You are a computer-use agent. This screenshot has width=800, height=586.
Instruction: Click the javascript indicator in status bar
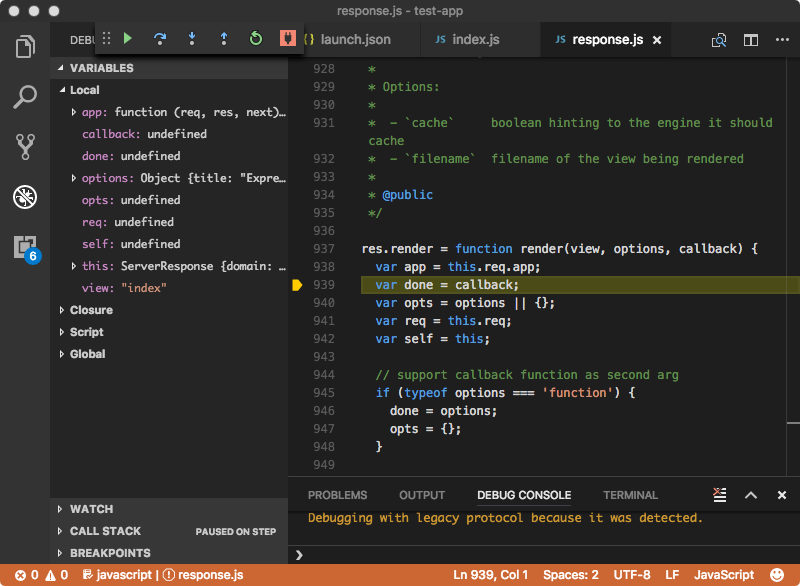tap(117, 575)
